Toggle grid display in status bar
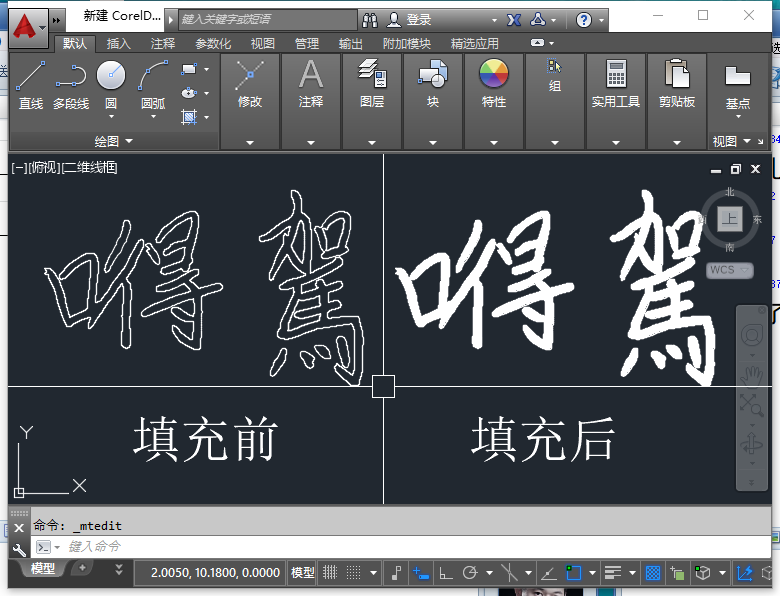 point(330,573)
